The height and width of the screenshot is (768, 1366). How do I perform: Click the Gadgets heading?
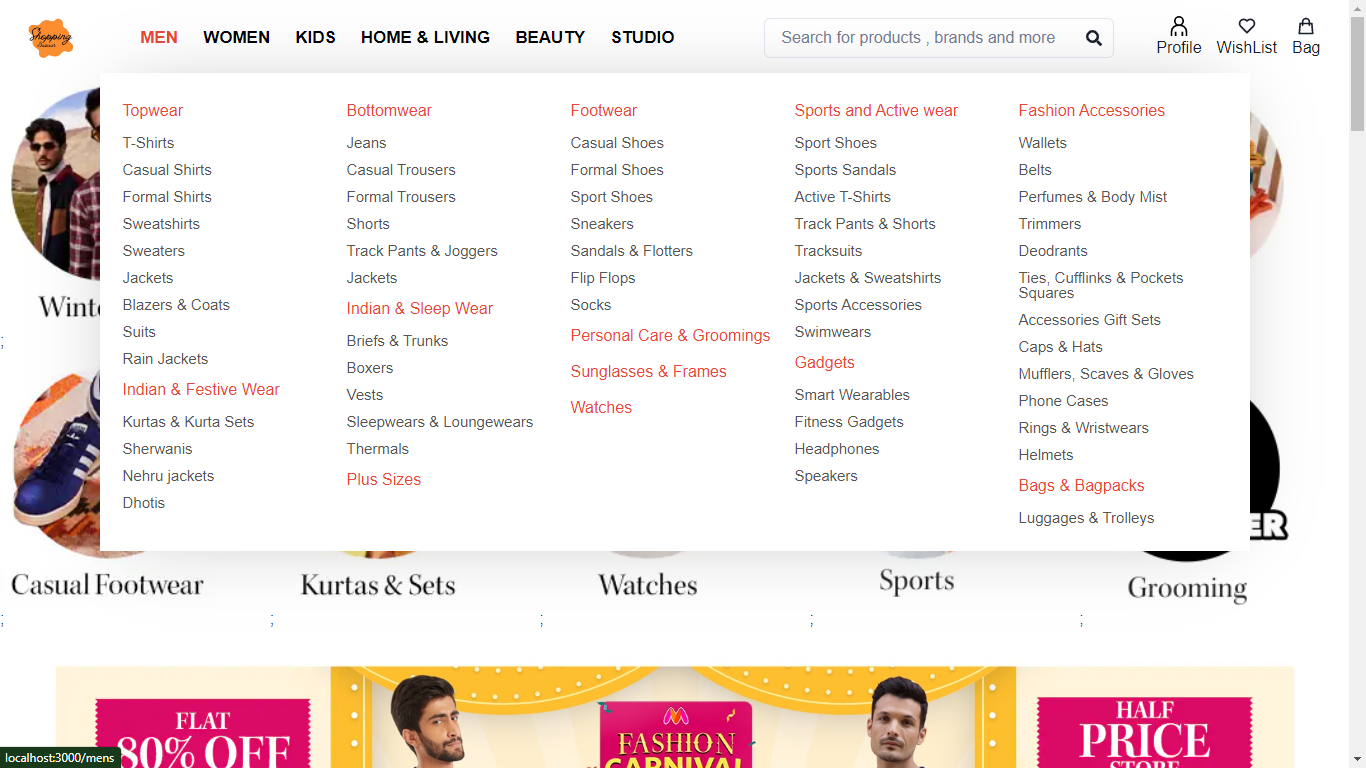coord(825,363)
